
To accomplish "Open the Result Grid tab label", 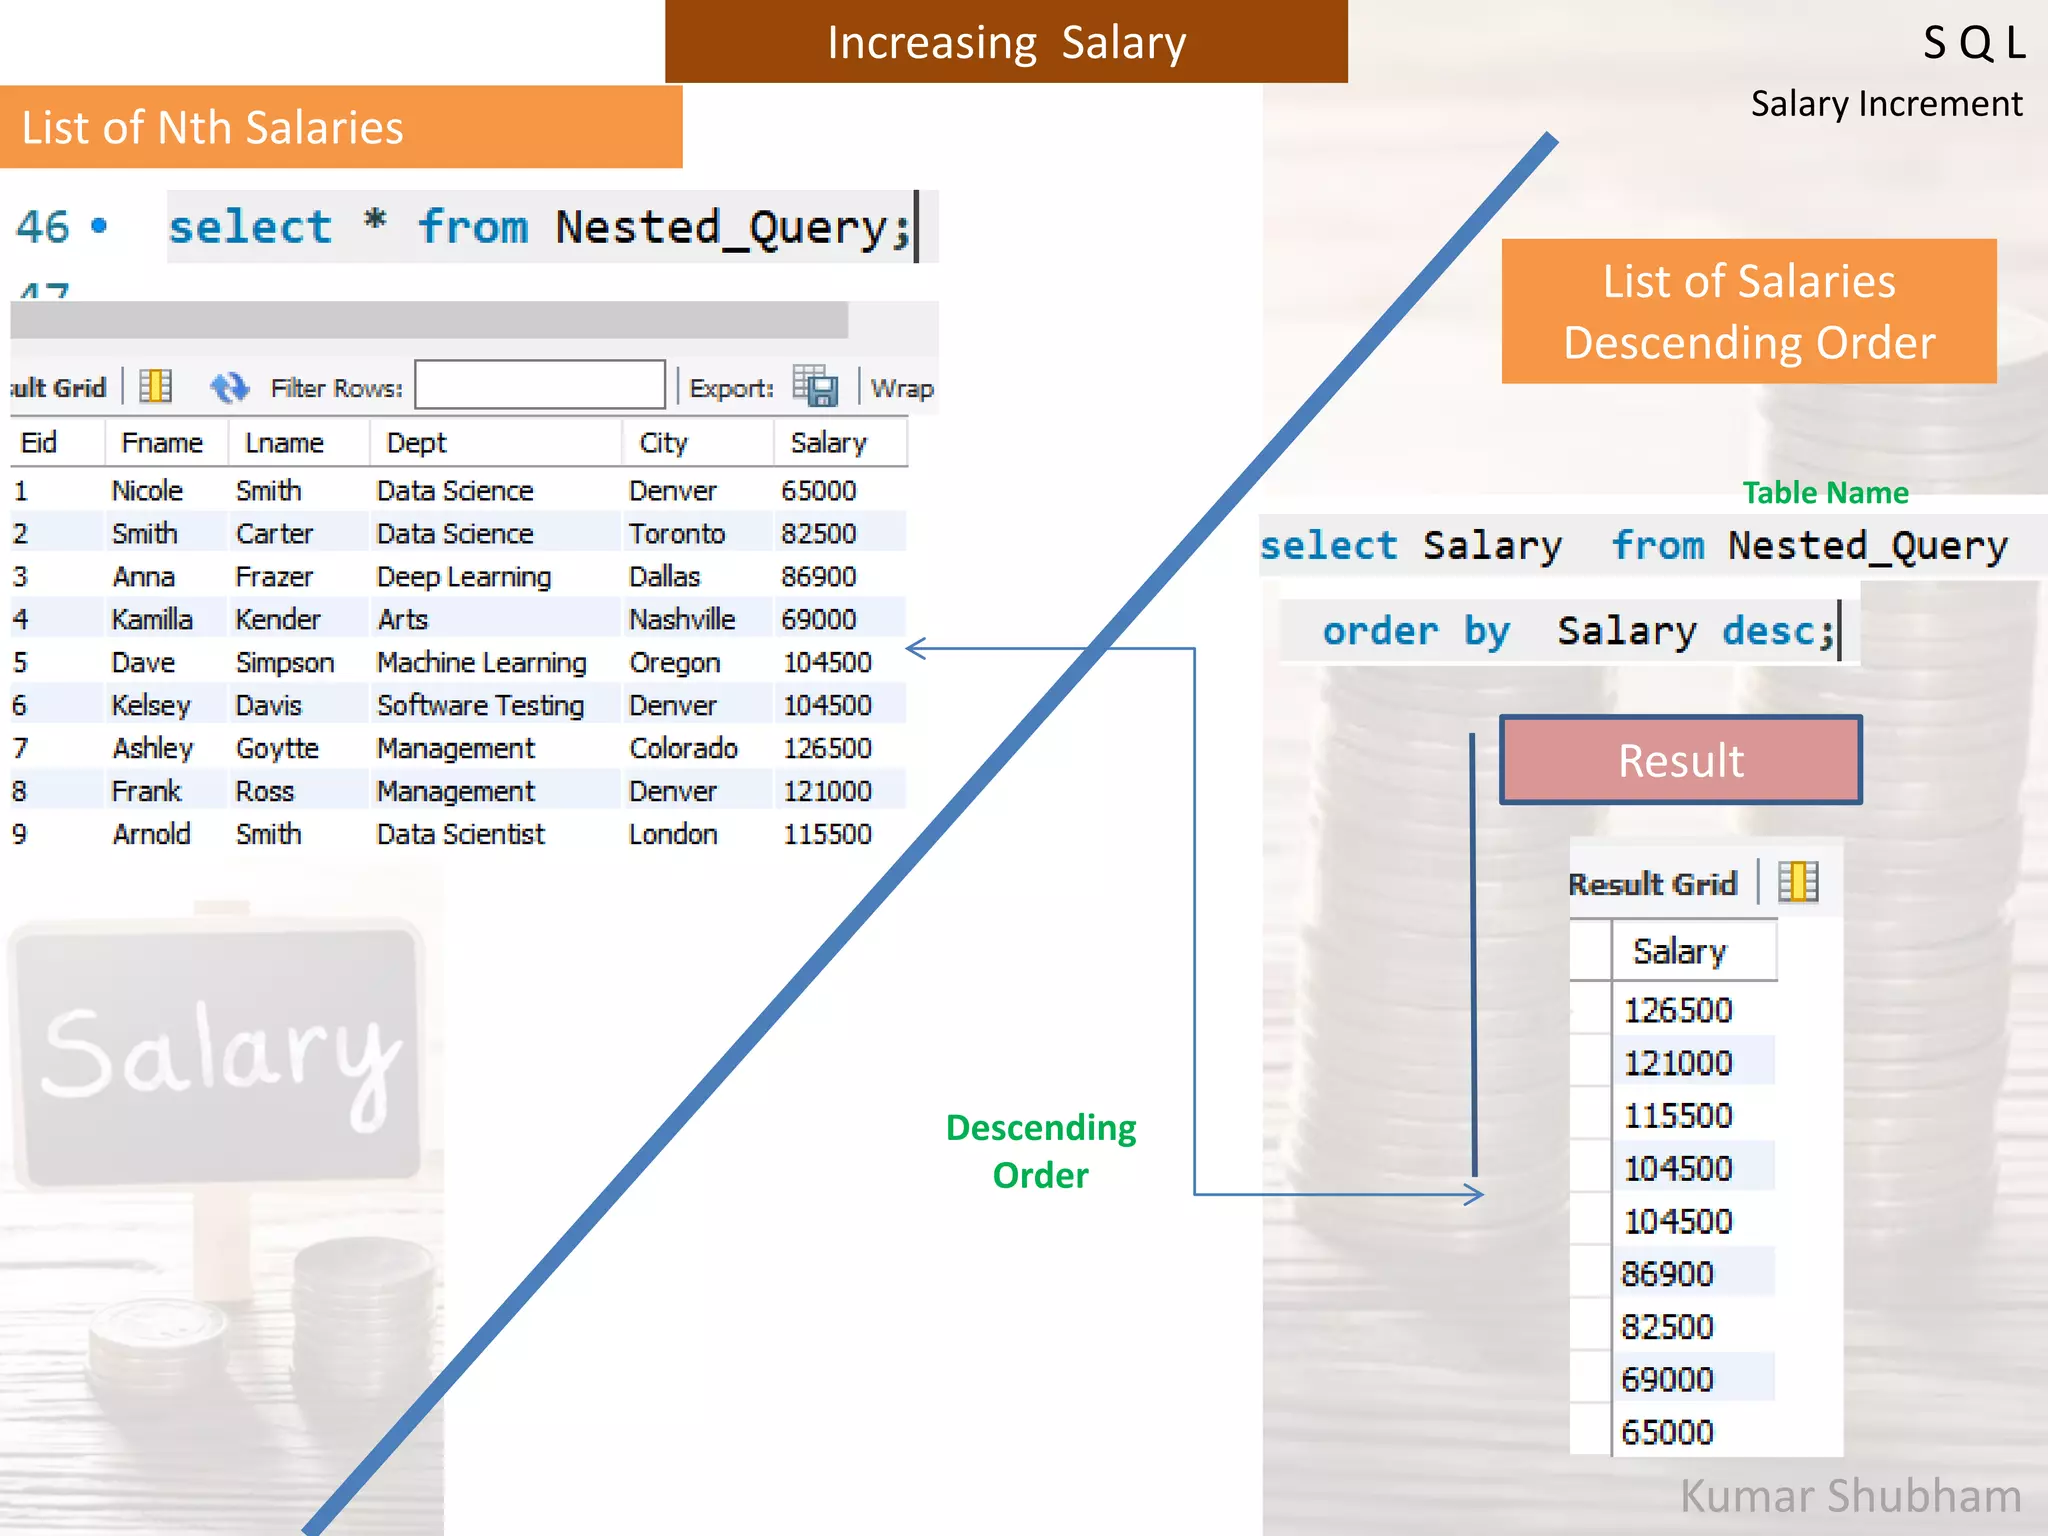I will click(x=1652, y=884).
